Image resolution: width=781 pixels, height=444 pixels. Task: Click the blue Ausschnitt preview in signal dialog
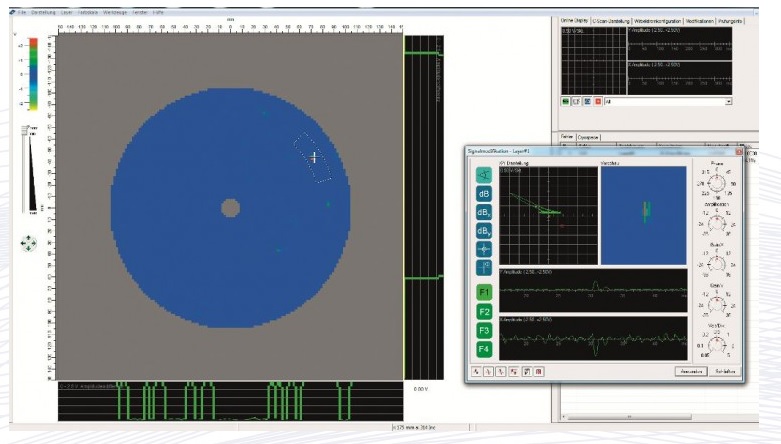(x=644, y=215)
